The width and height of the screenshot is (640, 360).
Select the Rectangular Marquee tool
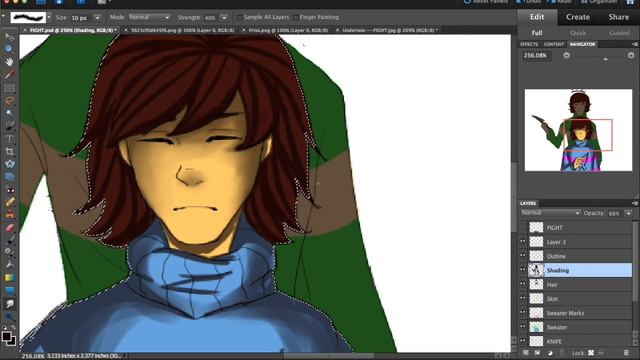coord(9,87)
